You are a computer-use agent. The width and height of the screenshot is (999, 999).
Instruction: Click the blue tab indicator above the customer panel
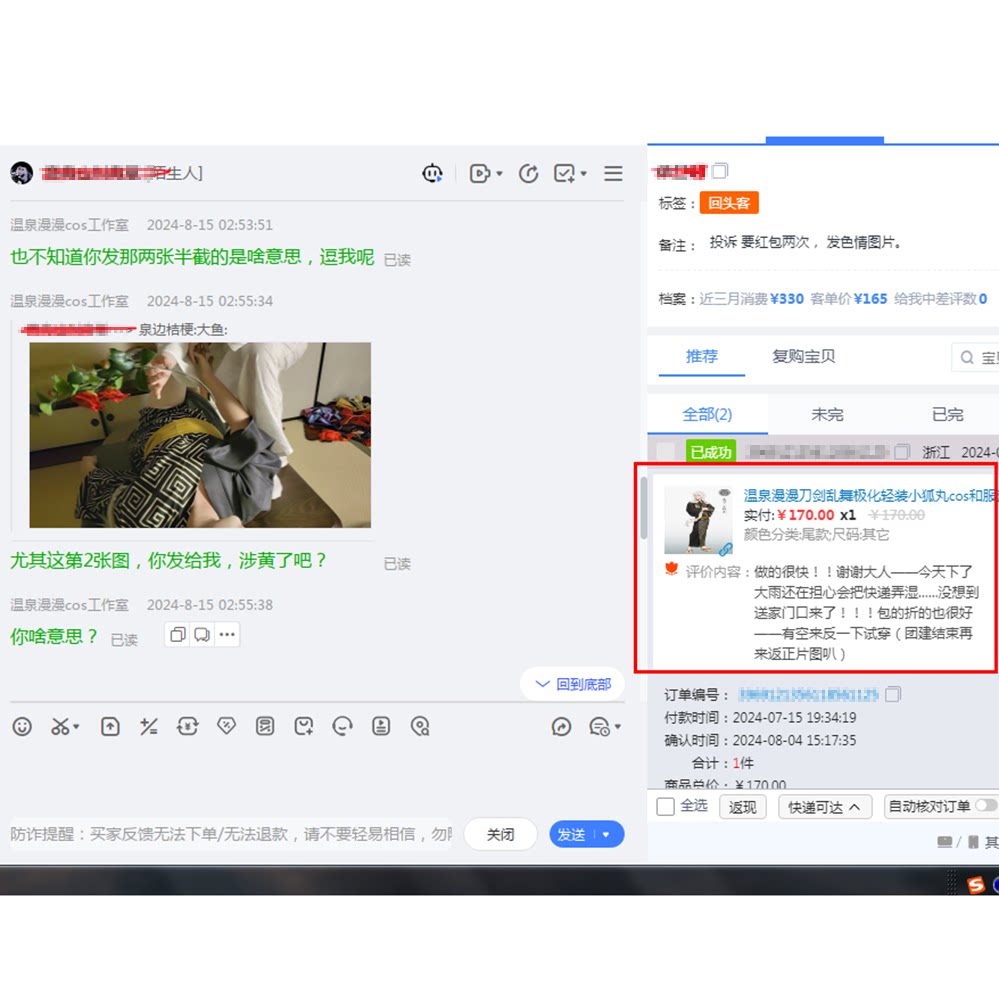click(824, 140)
